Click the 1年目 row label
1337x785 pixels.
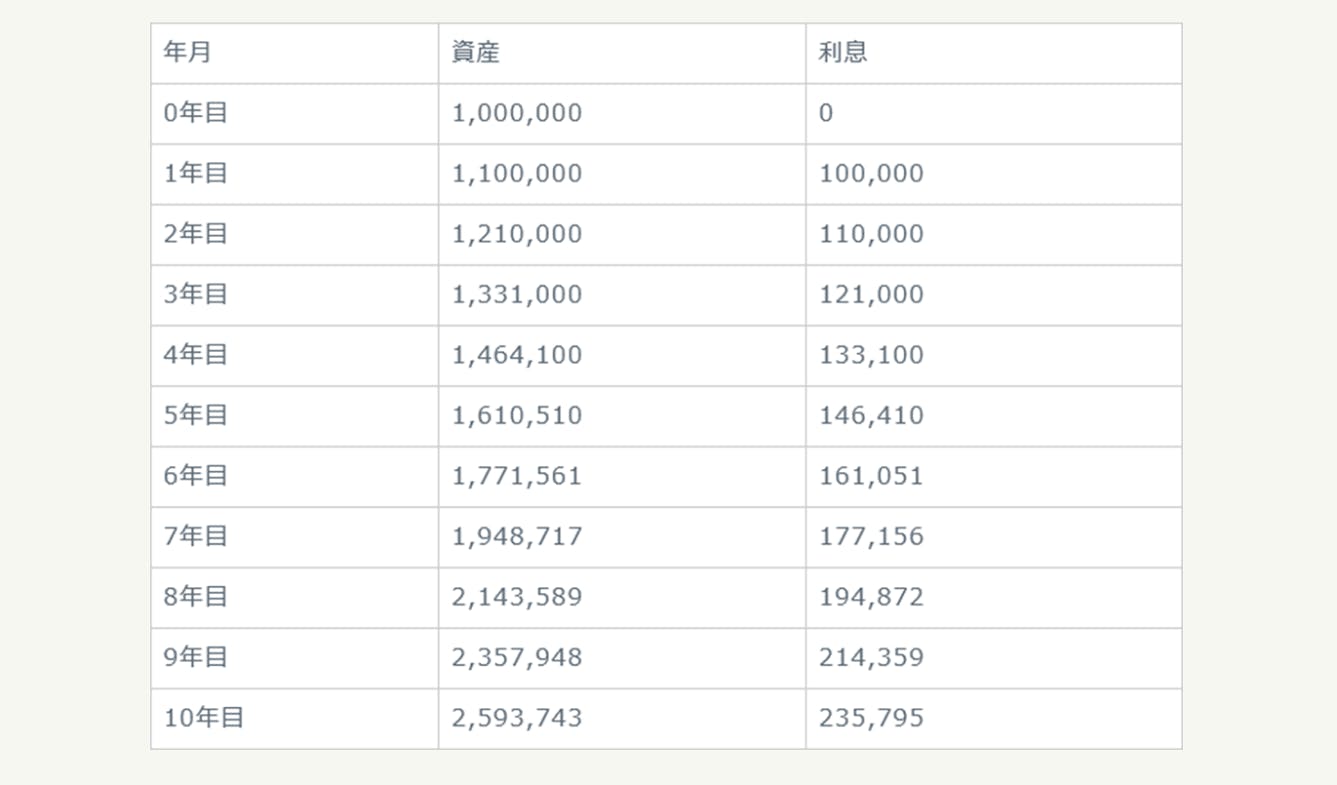[x=196, y=174]
